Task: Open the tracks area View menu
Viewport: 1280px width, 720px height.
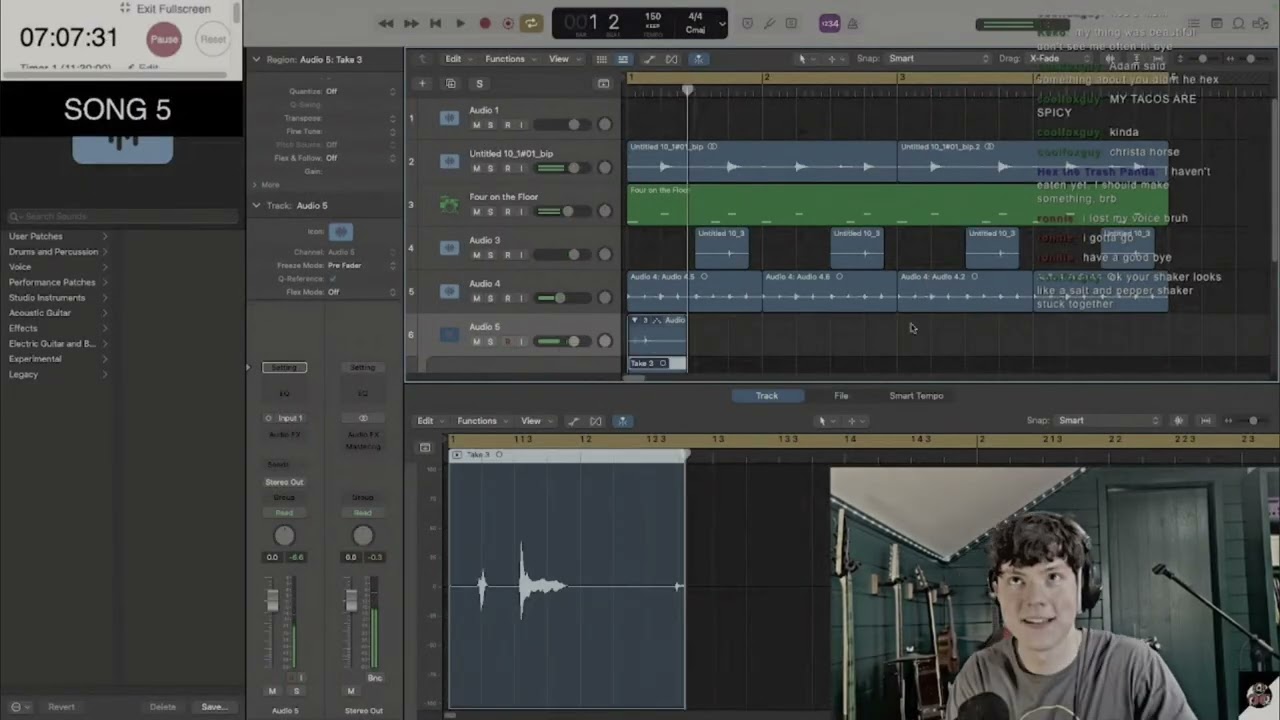Action: (x=562, y=59)
